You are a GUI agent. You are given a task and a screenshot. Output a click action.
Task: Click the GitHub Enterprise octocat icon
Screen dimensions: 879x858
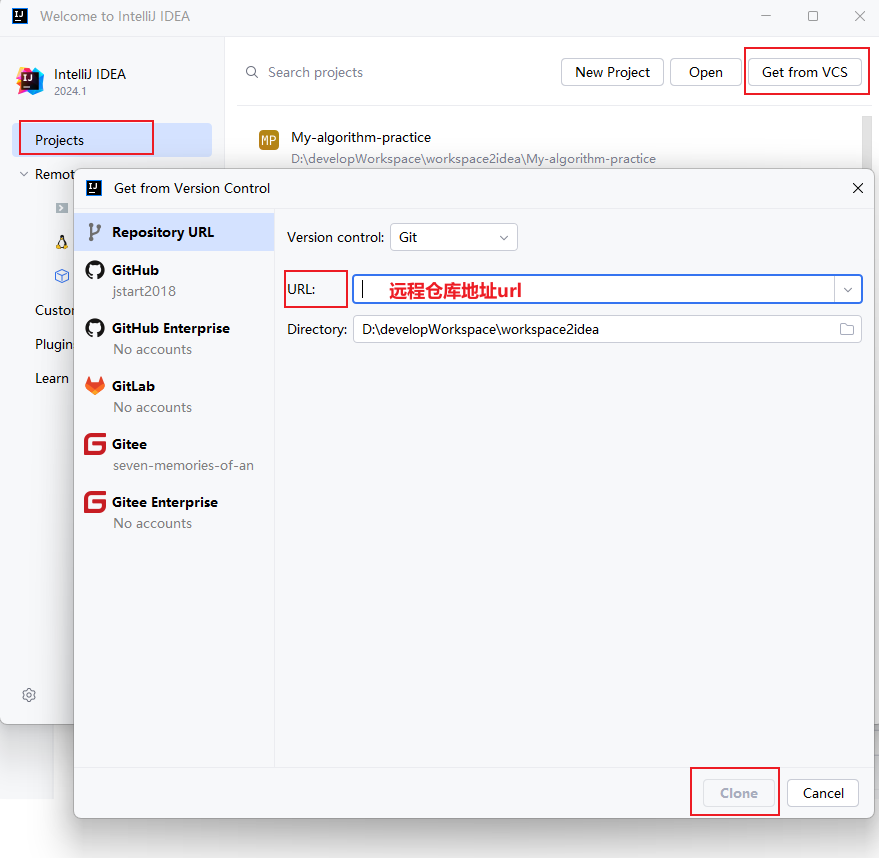pos(95,328)
